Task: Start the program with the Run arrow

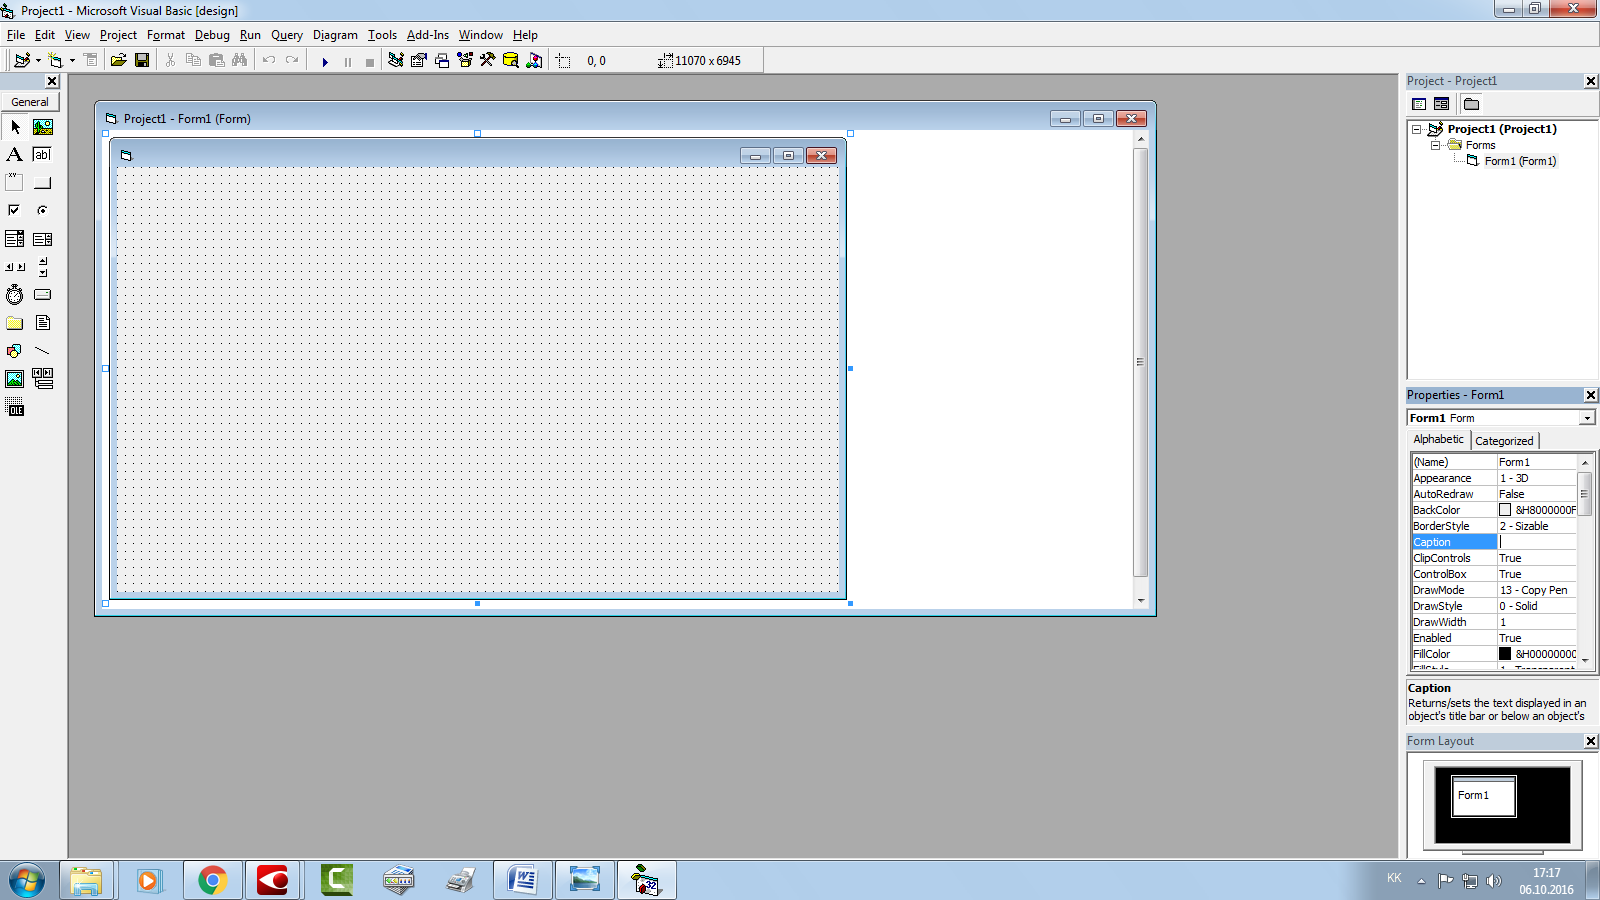Action: [325, 62]
